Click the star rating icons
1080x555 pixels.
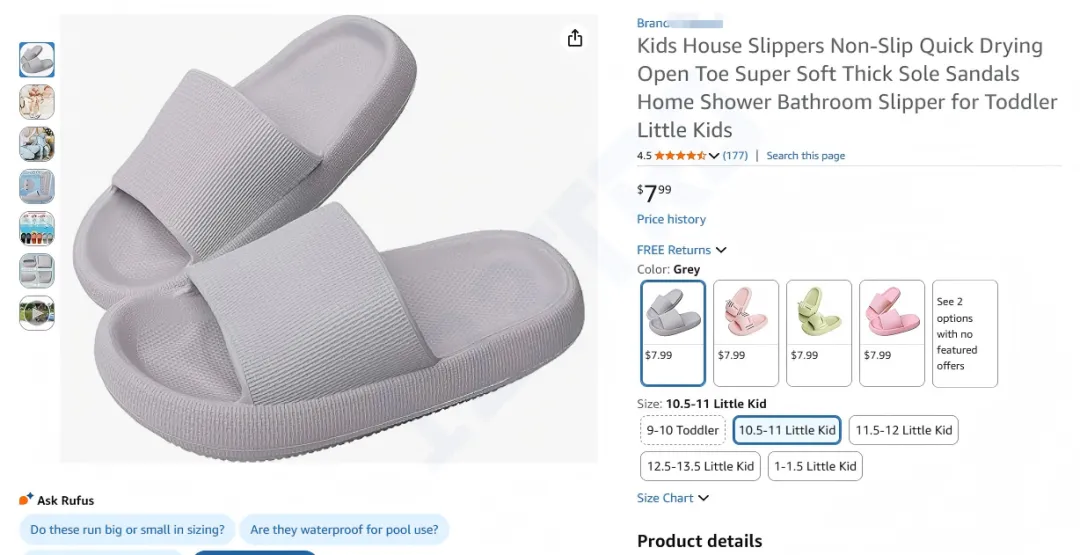click(680, 156)
